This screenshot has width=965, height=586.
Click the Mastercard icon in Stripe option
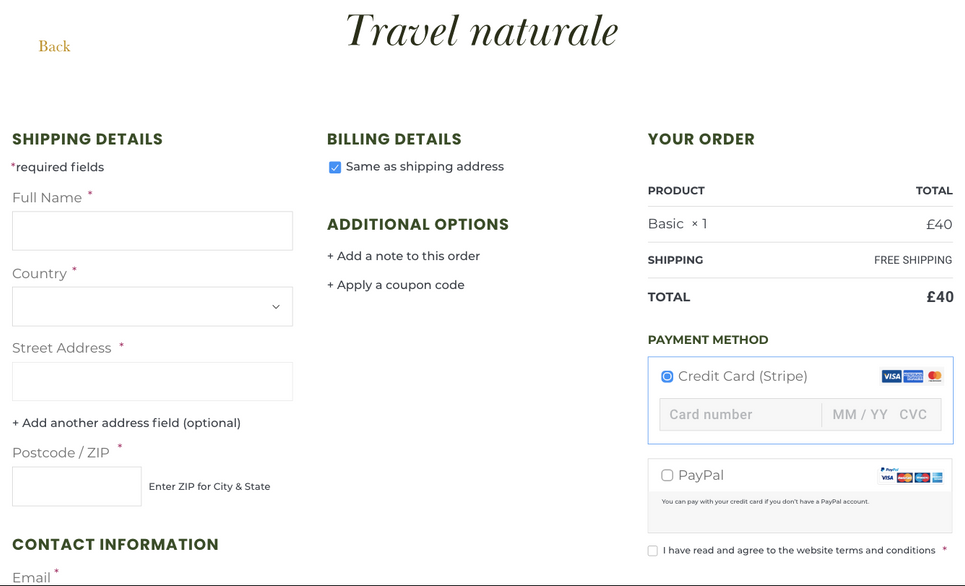click(934, 376)
